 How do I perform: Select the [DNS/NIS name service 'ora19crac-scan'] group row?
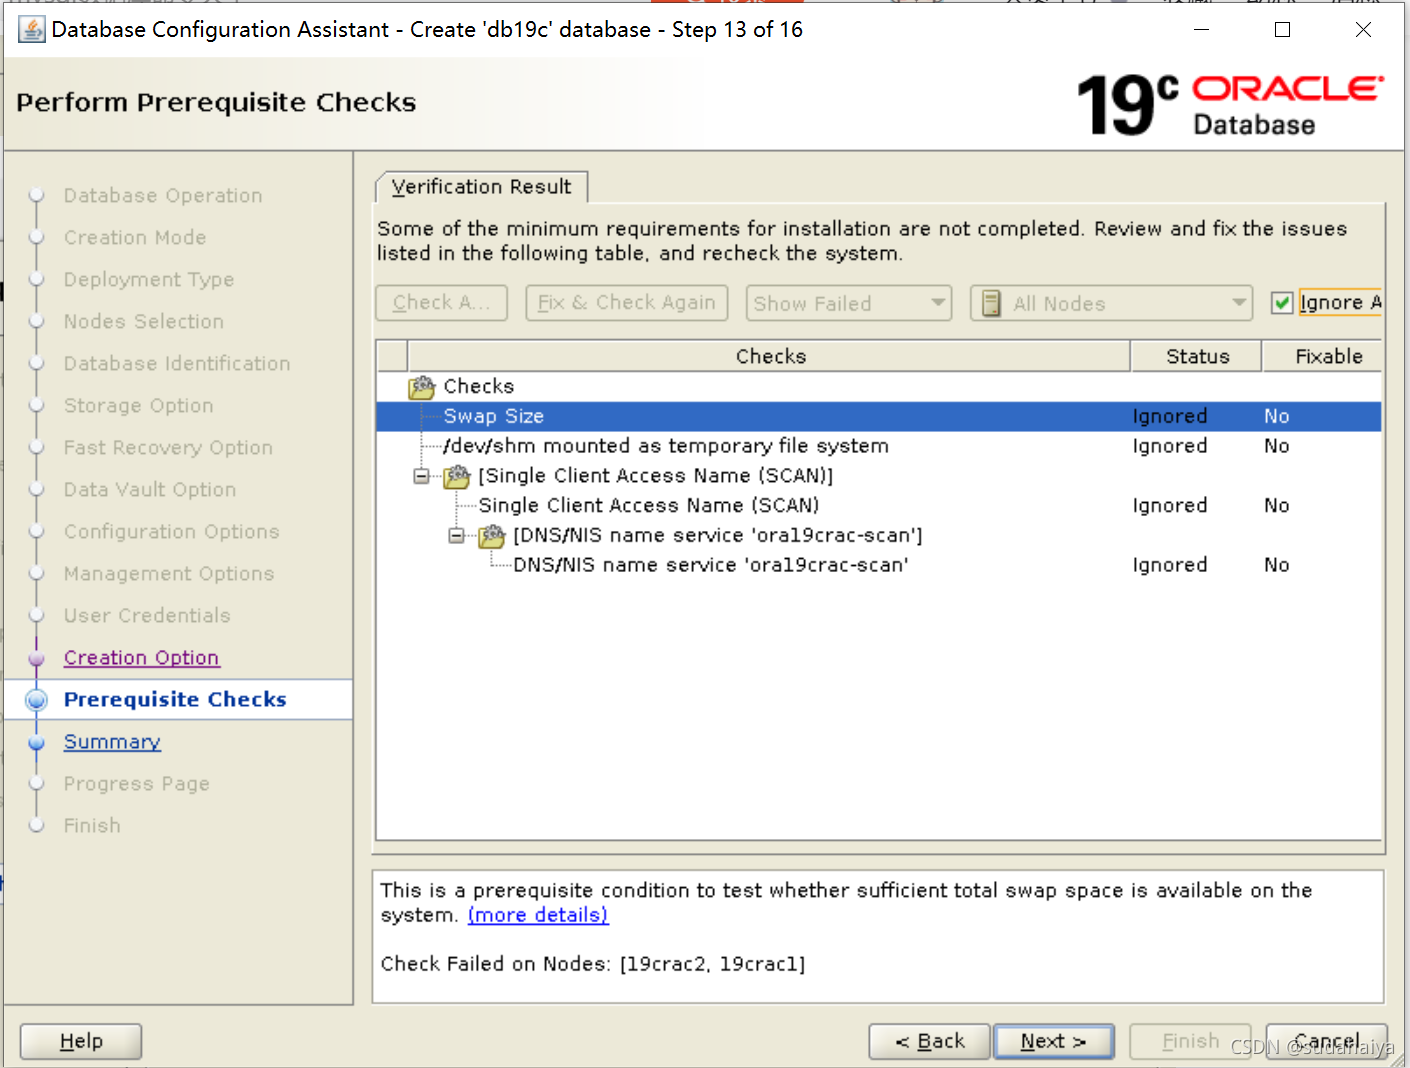(878, 536)
